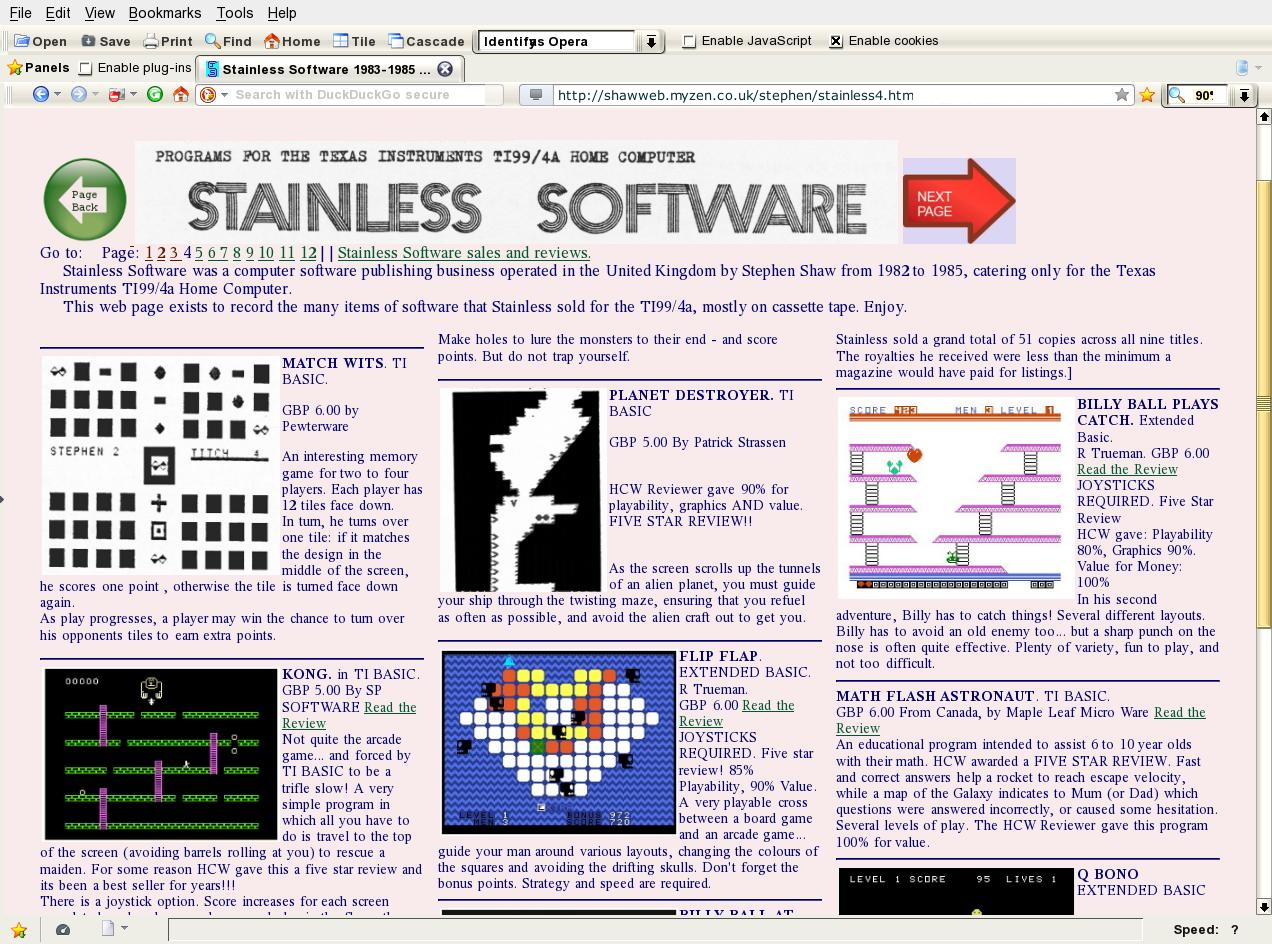
Task: Click the Tile windows toolbar button
Action: click(x=354, y=41)
